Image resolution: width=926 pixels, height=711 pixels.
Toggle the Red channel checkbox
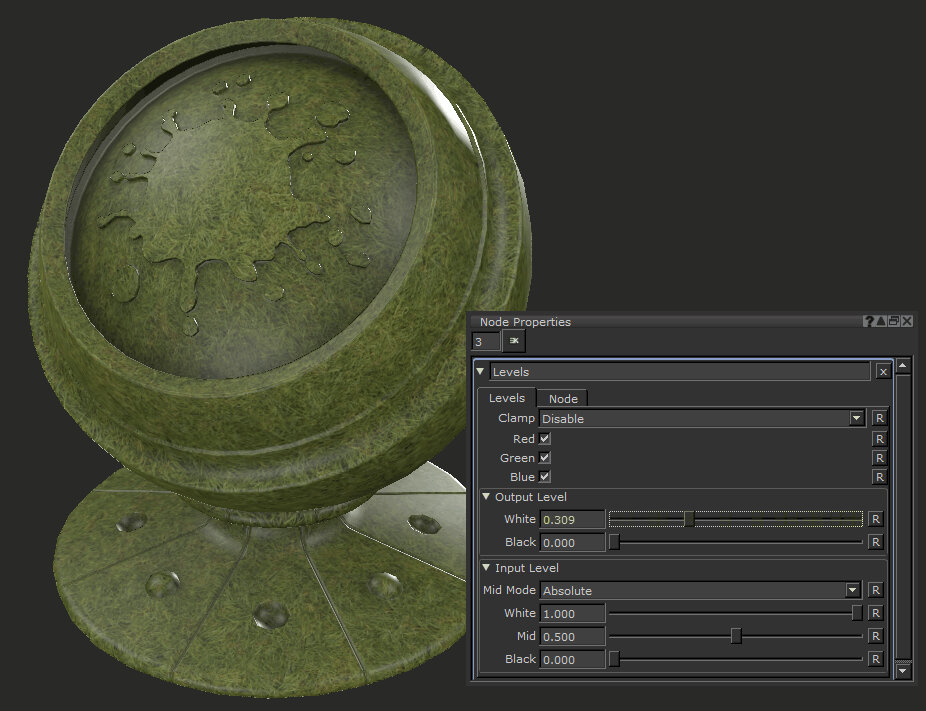click(545, 439)
